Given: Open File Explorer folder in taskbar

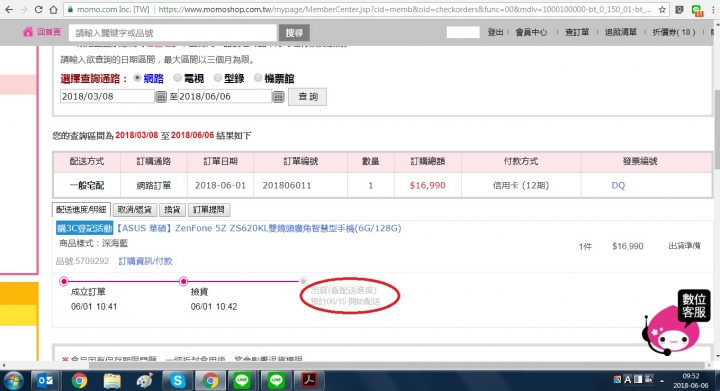Looking at the screenshot, I should (x=112, y=380).
